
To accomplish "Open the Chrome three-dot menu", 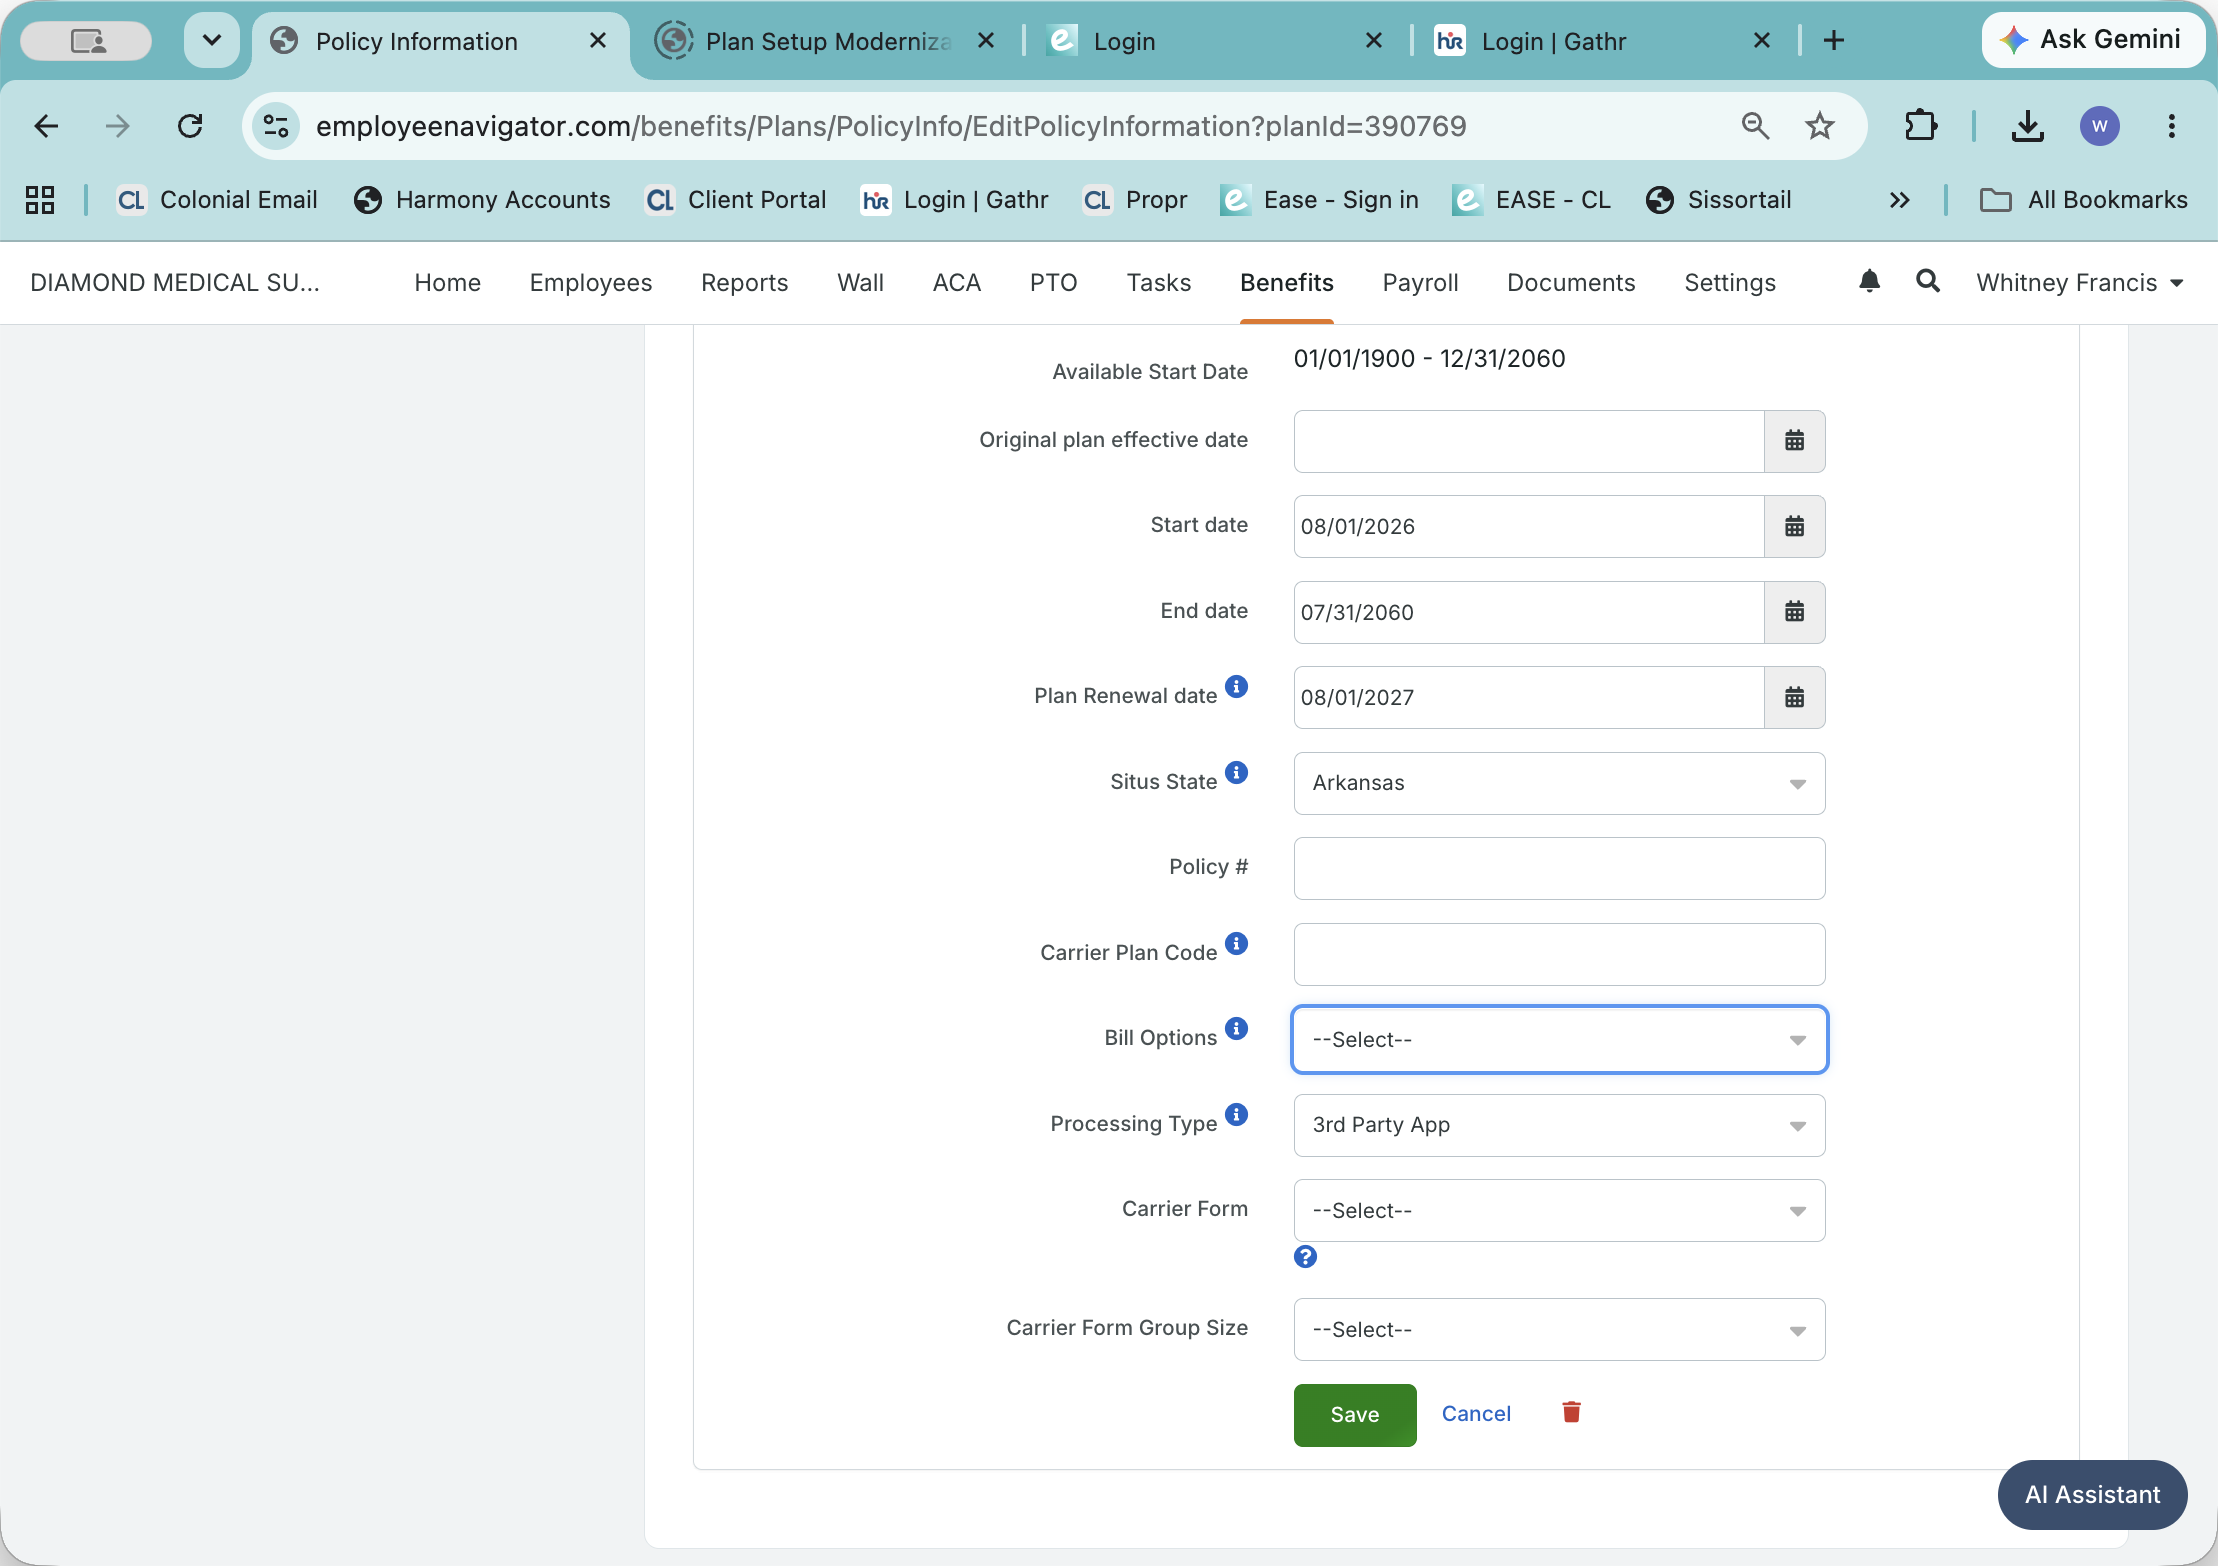I will (x=2171, y=126).
